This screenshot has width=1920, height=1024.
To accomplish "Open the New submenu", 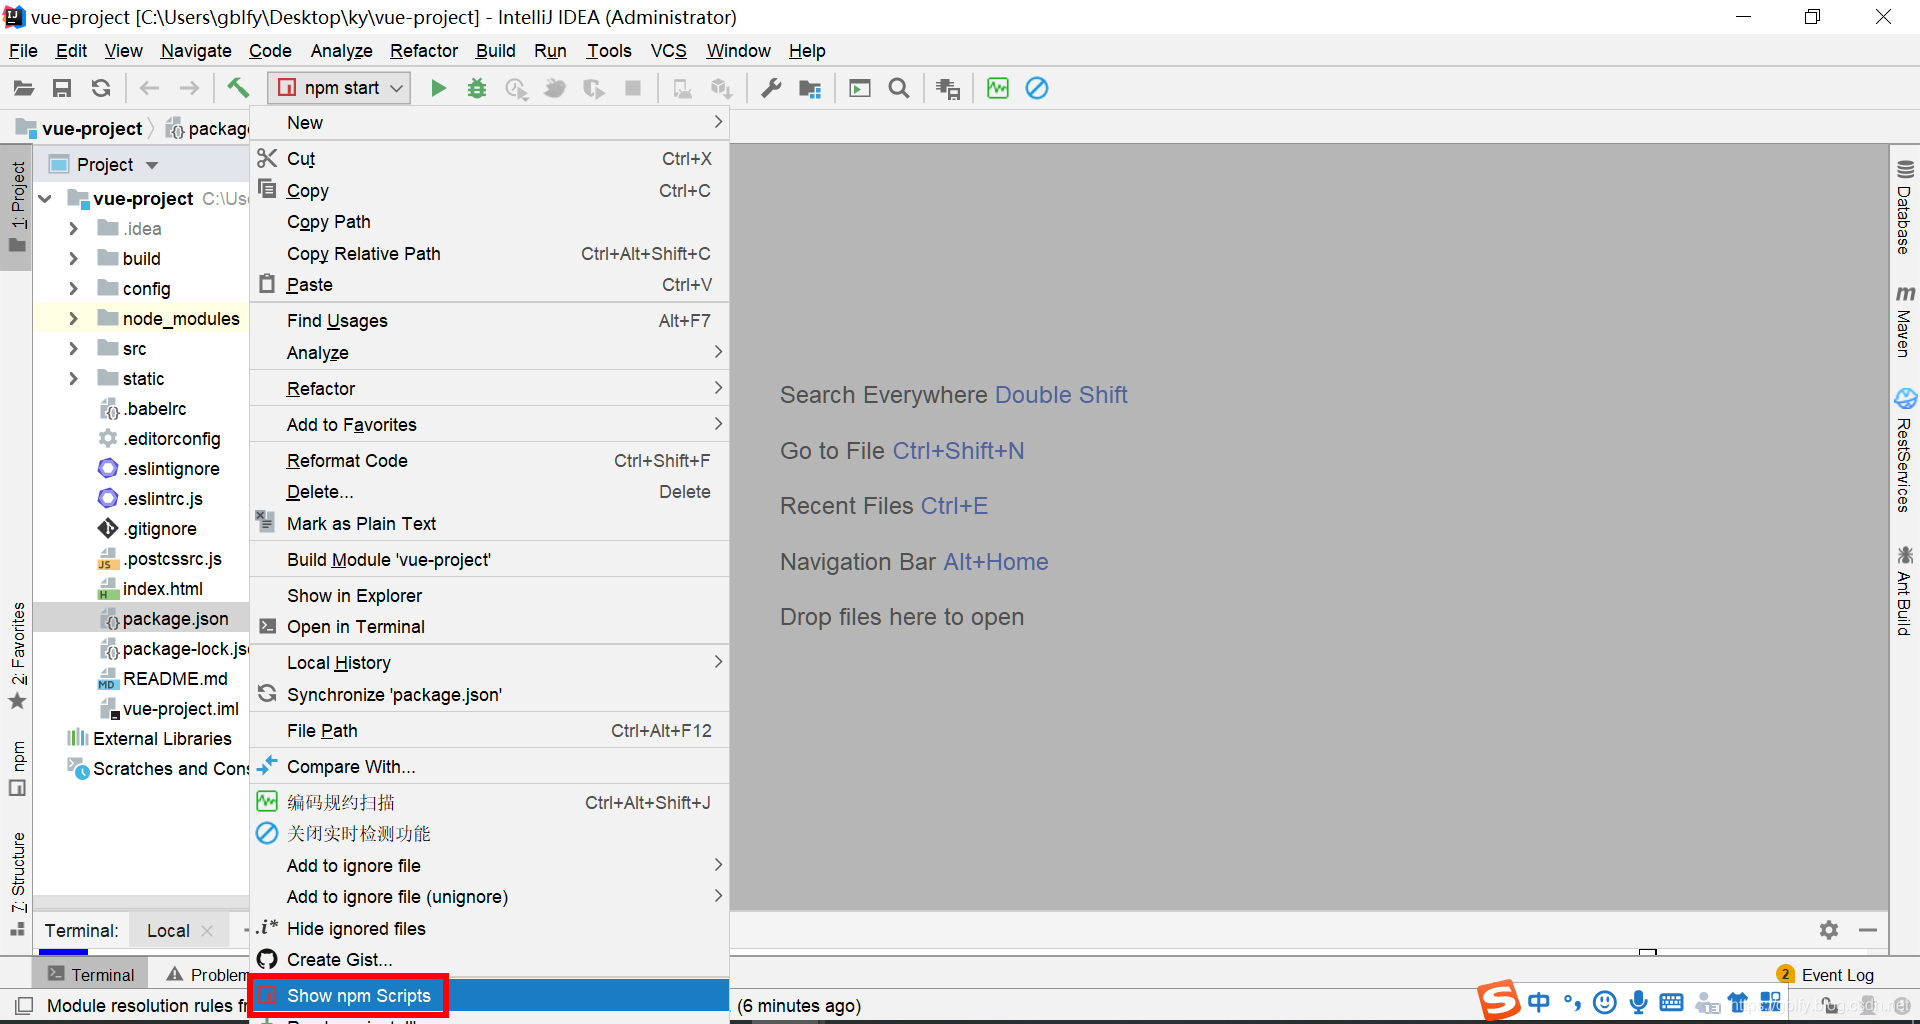I will coord(489,123).
